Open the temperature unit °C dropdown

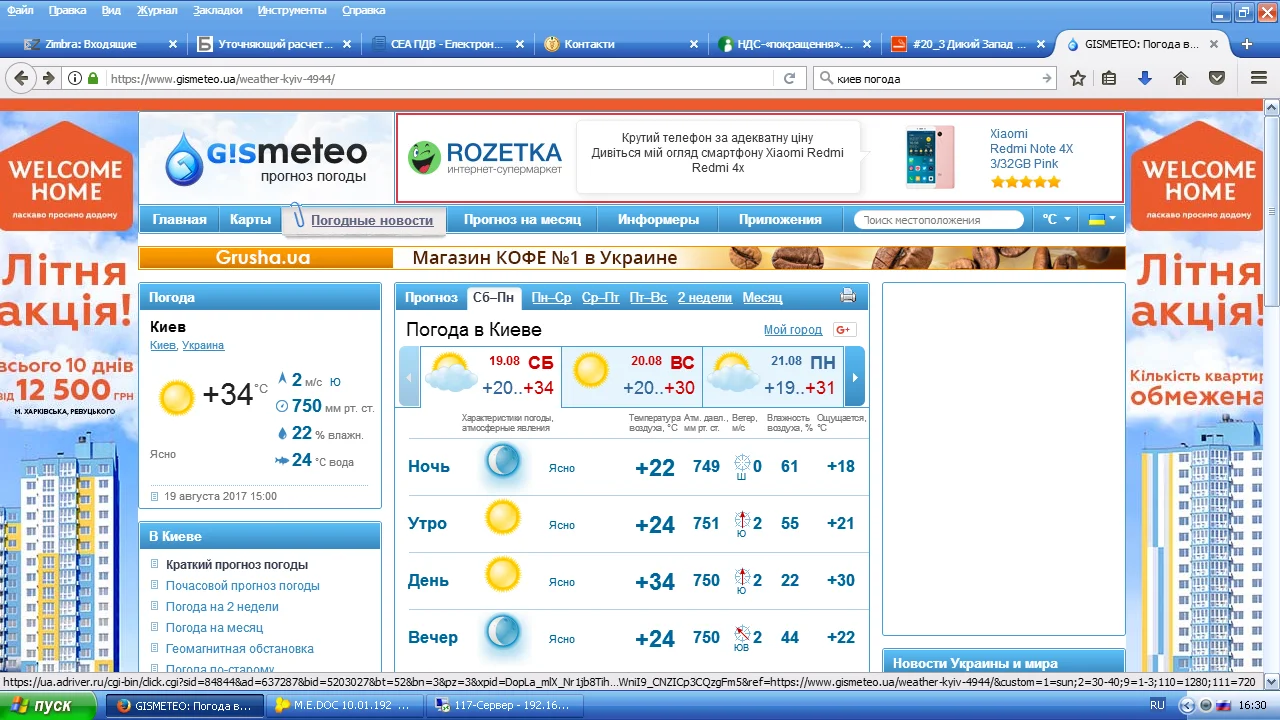tap(1056, 220)
